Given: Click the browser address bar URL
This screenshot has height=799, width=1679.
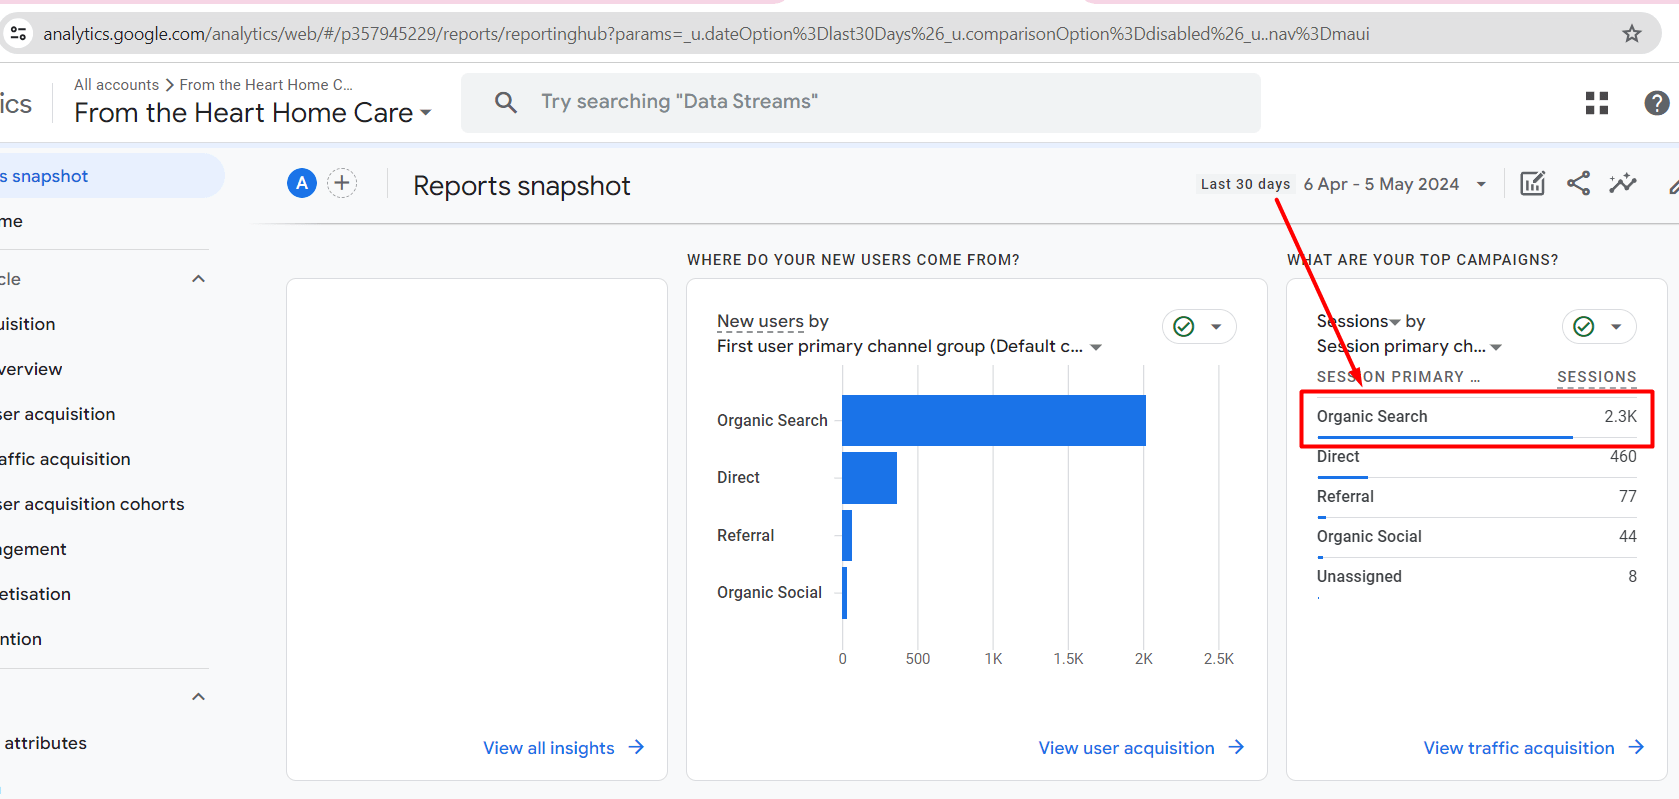Looking at the screenshot, I should (x=706, y=34).
